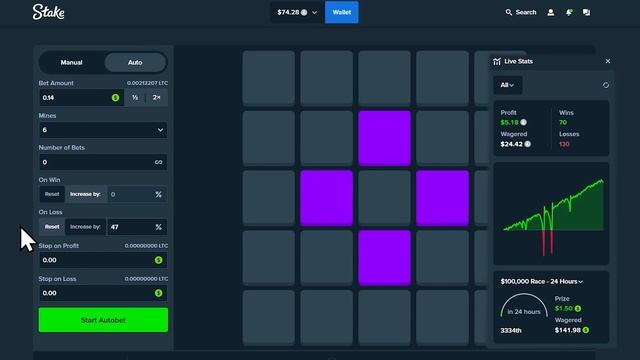Select On Win Reset option
This screenshot has width=640, height=360.
pos(52,194)
